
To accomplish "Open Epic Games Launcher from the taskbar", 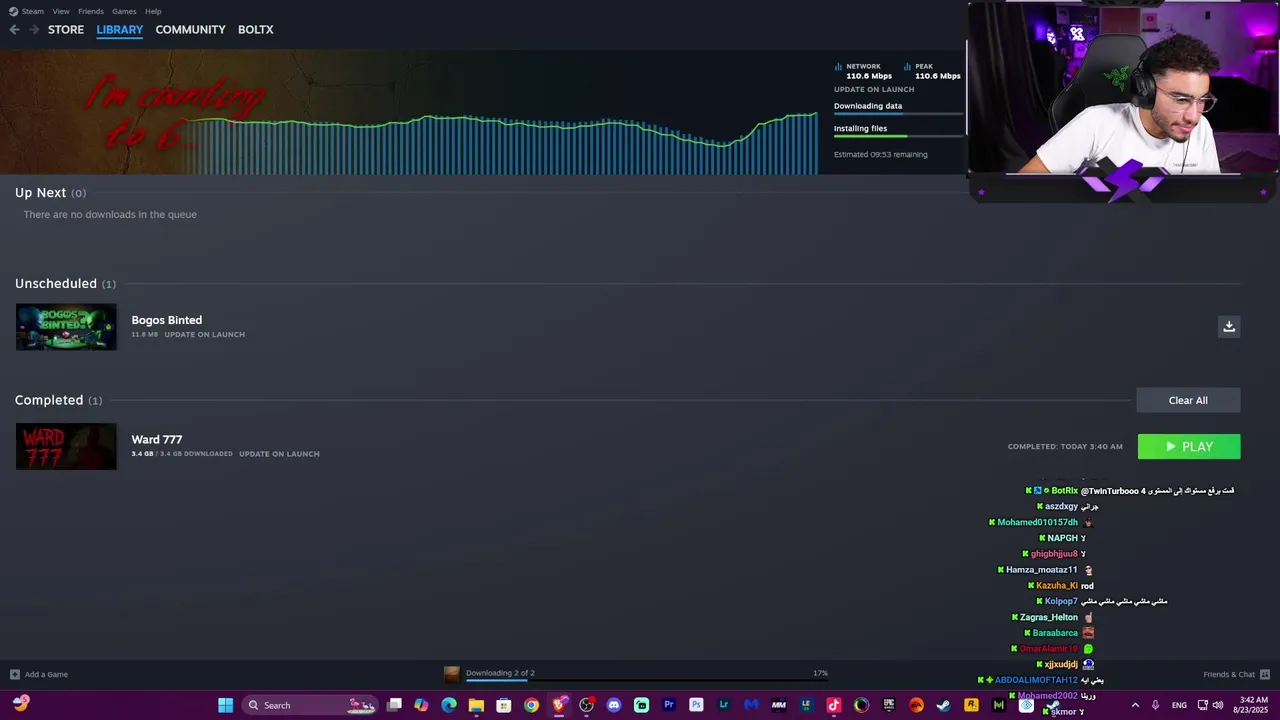I will 889,705.
